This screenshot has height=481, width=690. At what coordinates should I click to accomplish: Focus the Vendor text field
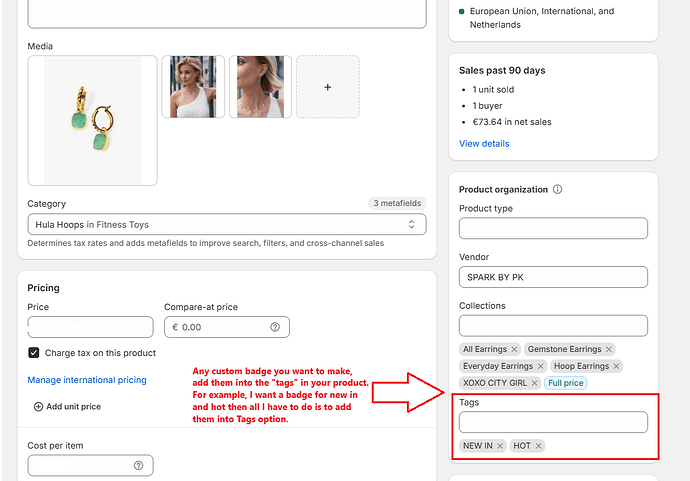pyautogui.click(x=553, y=277)
